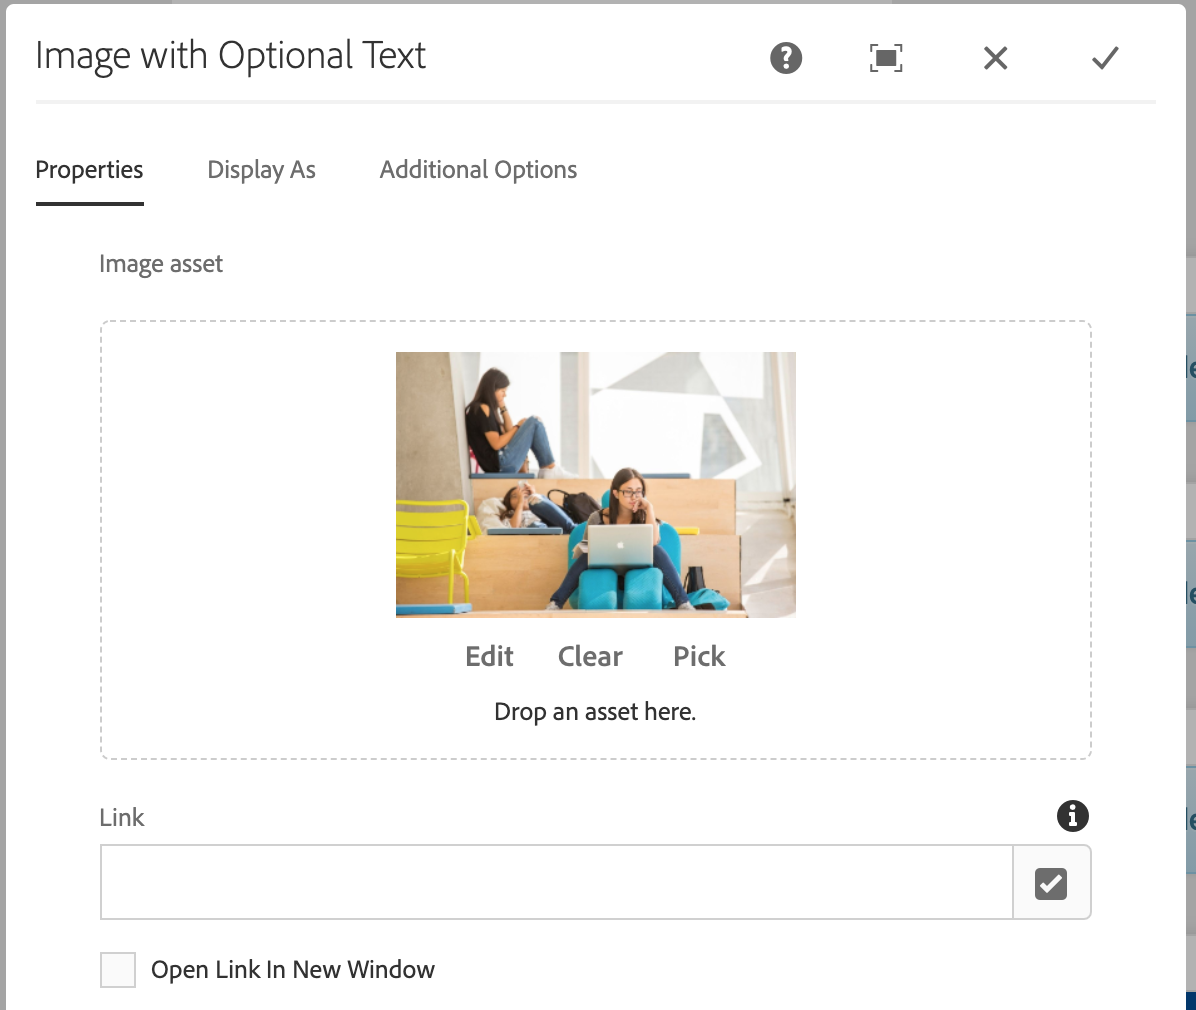Switch to the Display As tab
Image resolution: width=1196 pixels, height=1010 pixels.
[x=261, y=170]
